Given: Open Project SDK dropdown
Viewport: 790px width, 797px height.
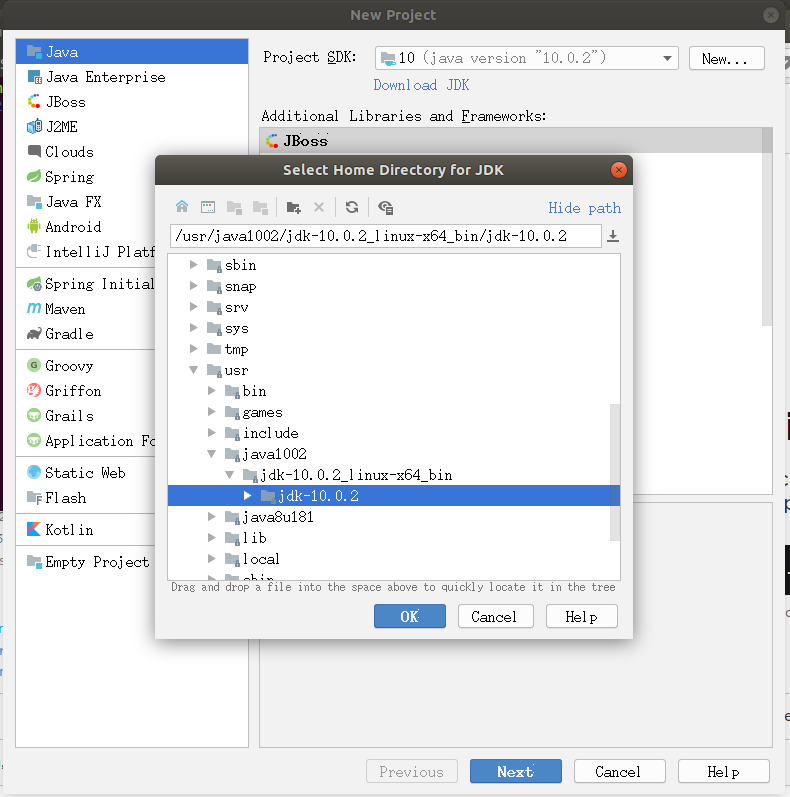Looking at the screenshot, I should coord(526,58).
